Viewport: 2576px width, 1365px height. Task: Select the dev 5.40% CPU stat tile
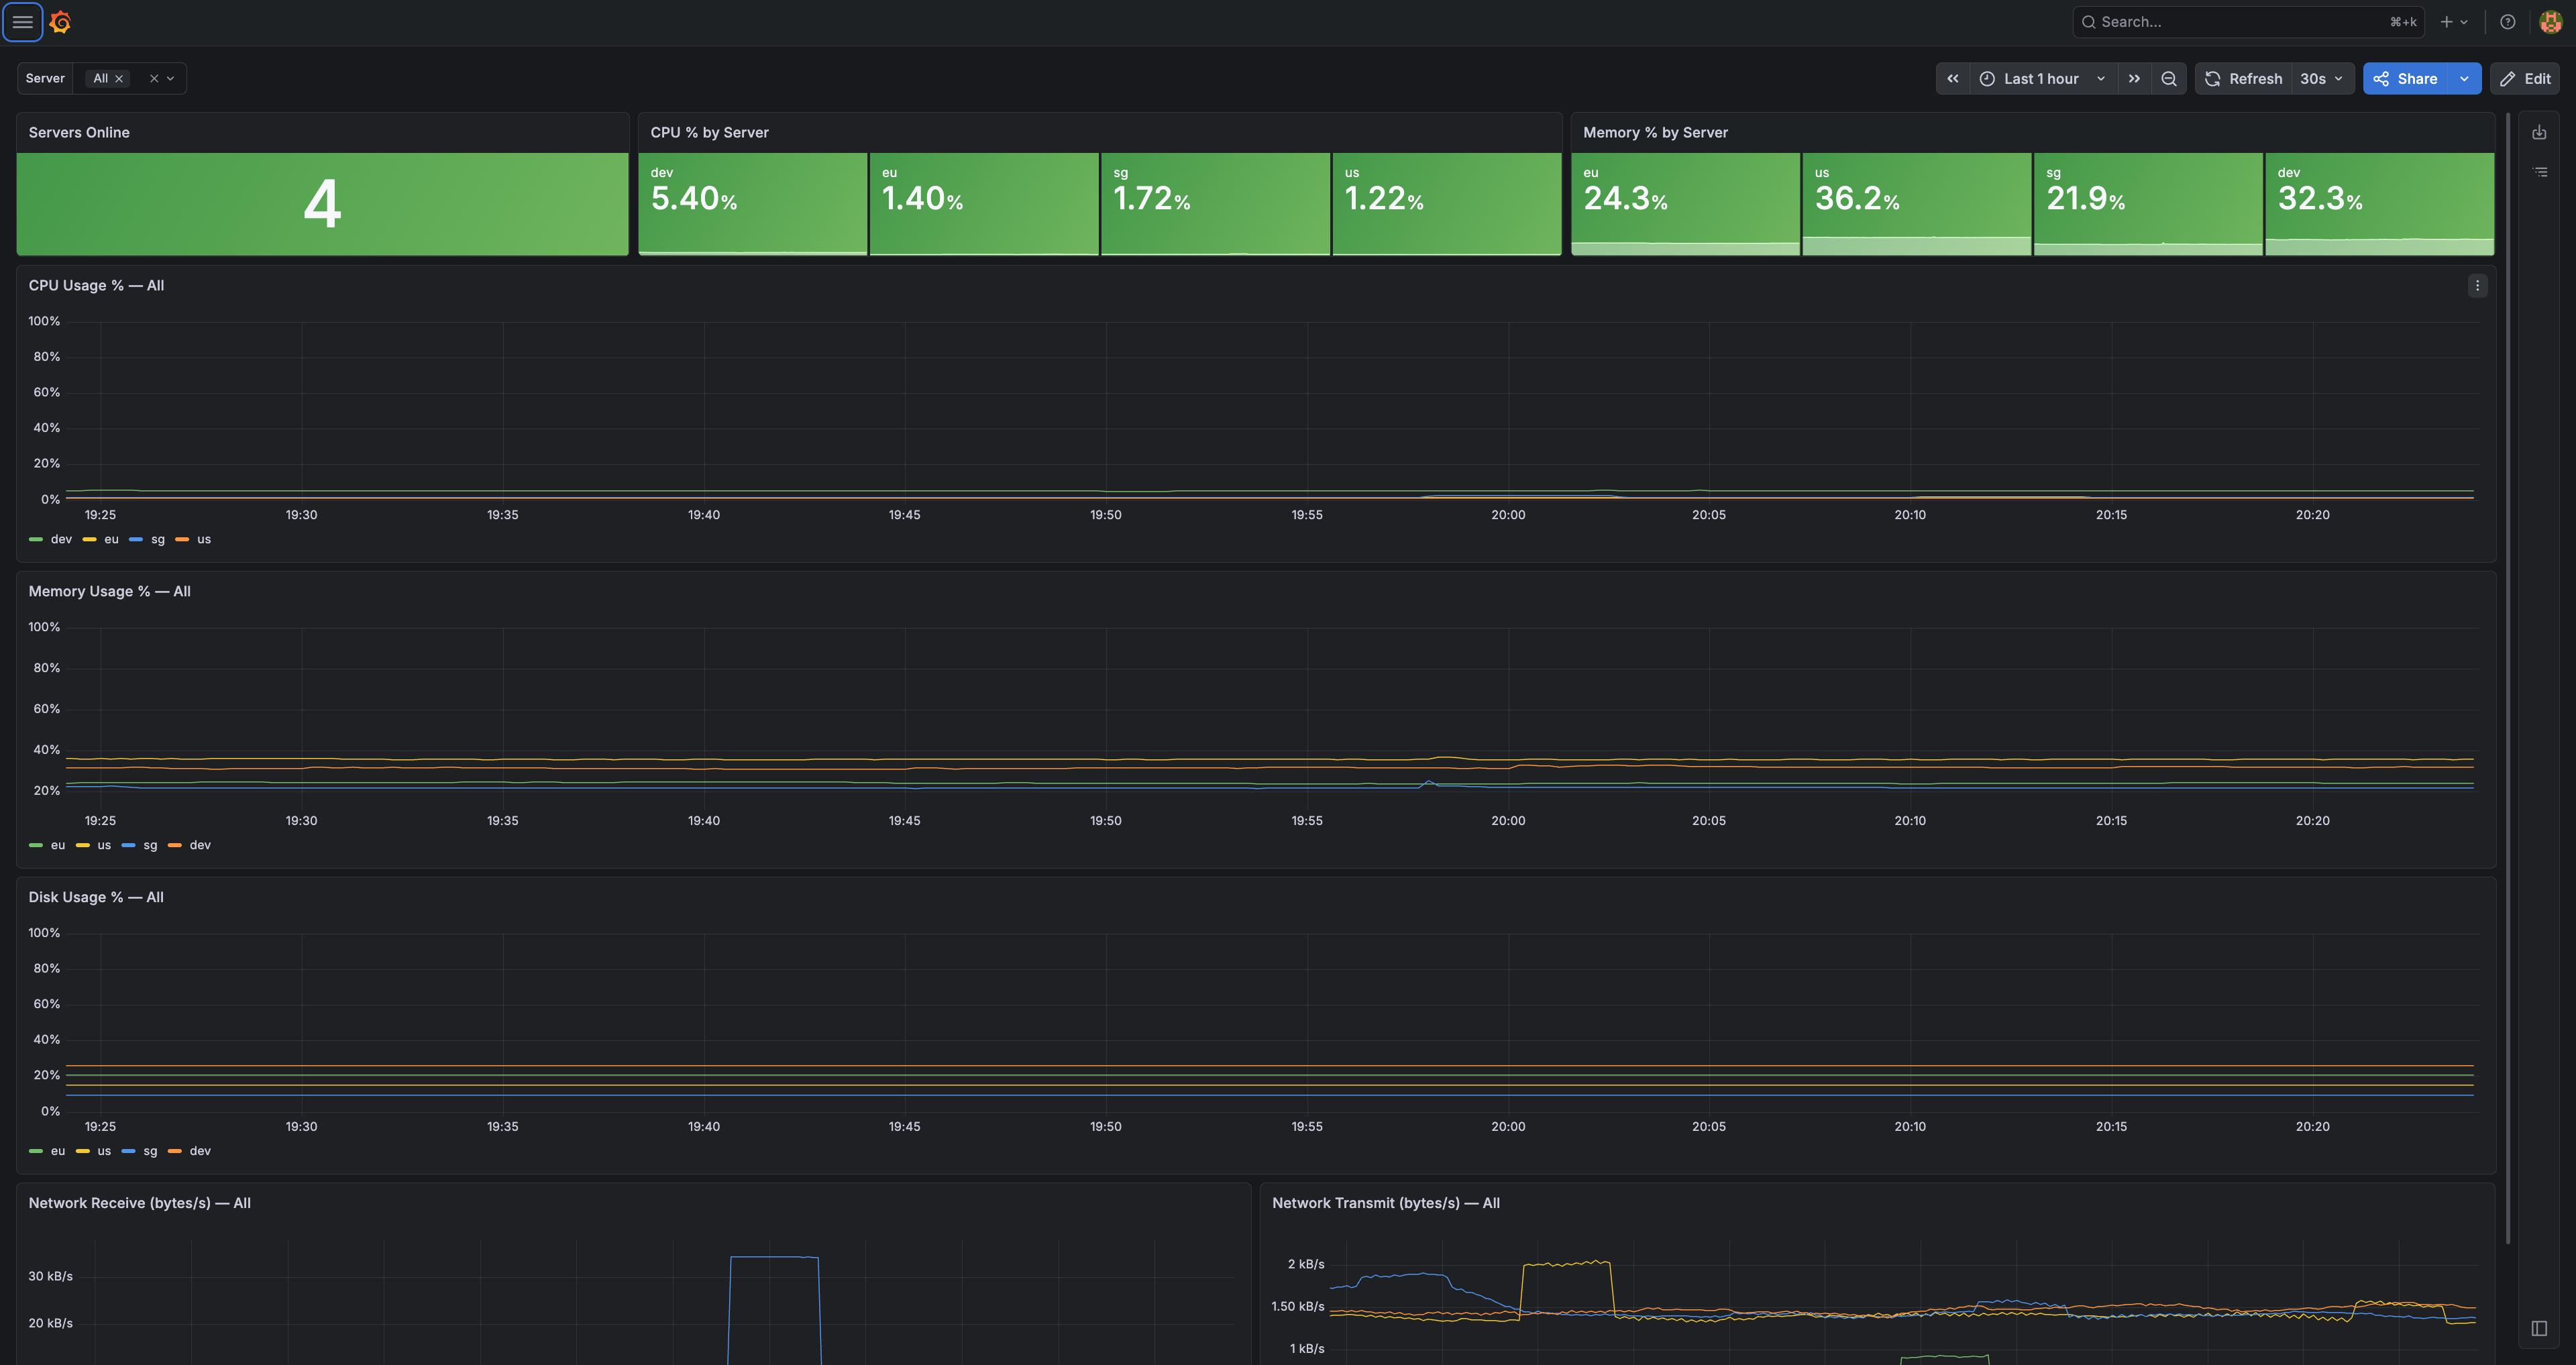[753, 204]
